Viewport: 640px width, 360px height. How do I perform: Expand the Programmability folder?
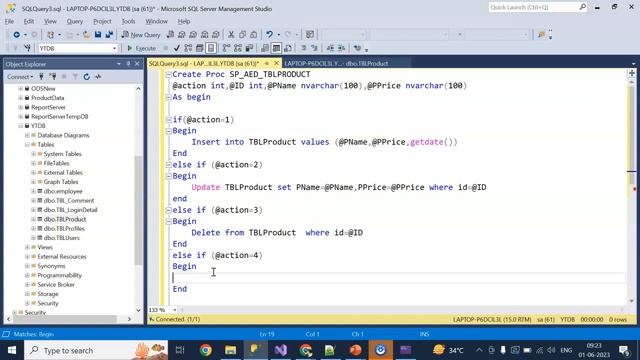(x=27, y=275)
